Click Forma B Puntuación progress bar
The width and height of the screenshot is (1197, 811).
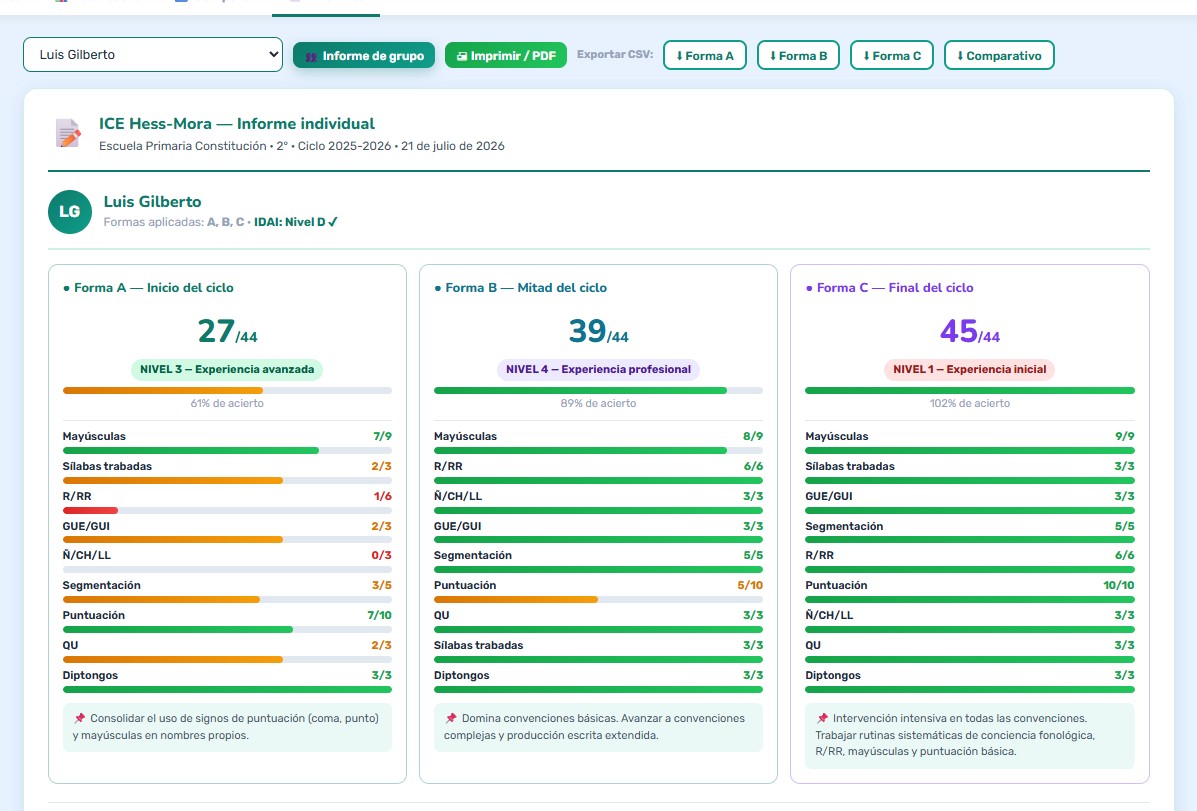(x=598, y=599)
